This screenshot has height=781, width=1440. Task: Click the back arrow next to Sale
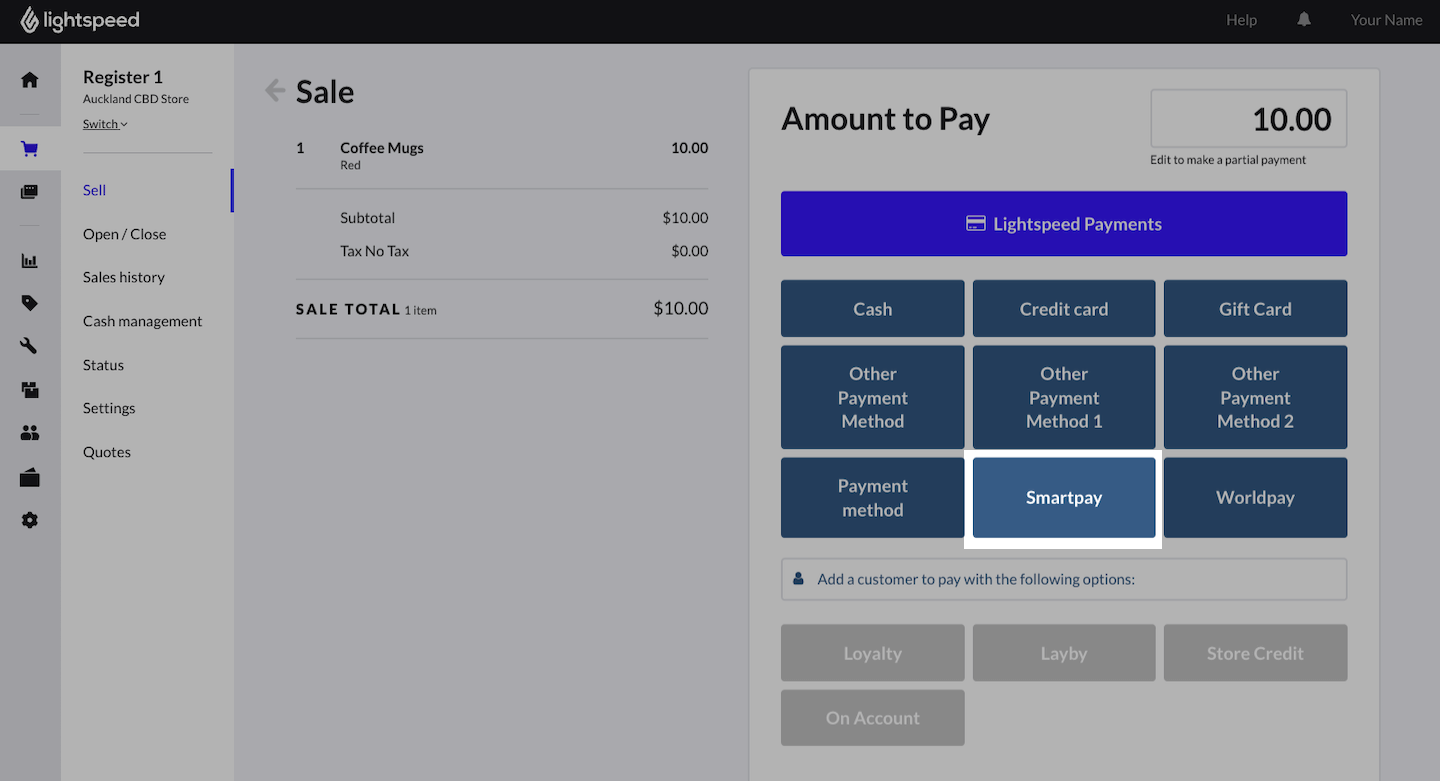[273, 89]
